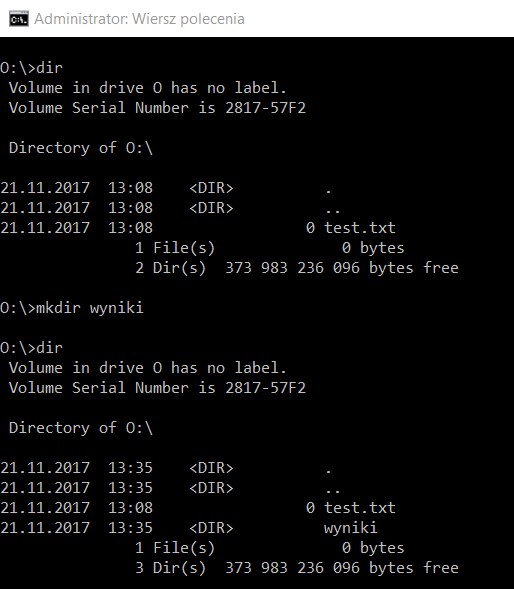
Task: Click the 'wyniki' directory entry
Action: click(x=350, y=528)
